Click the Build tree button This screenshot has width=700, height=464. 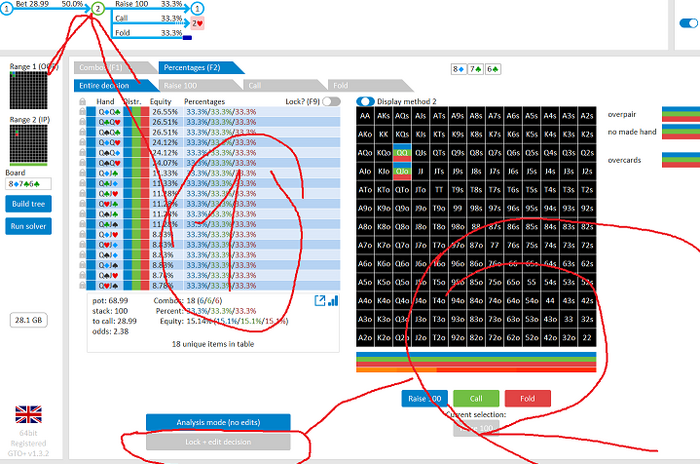coord(29,204)
